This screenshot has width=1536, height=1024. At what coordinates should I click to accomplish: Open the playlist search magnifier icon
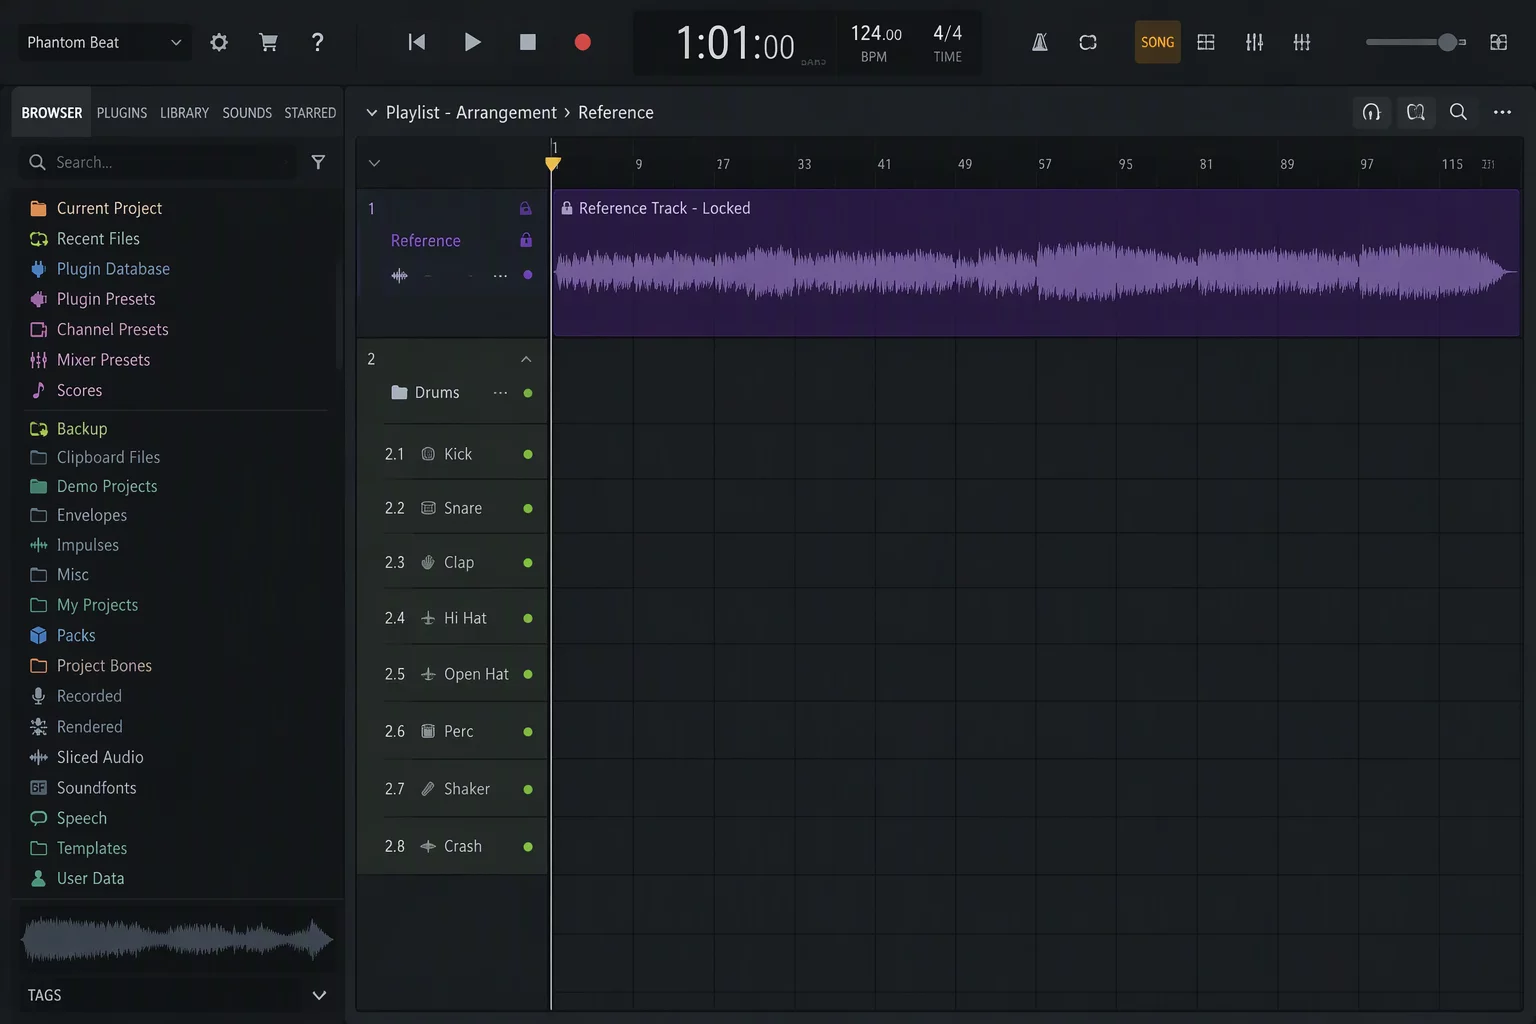(x=1458, y=112)
